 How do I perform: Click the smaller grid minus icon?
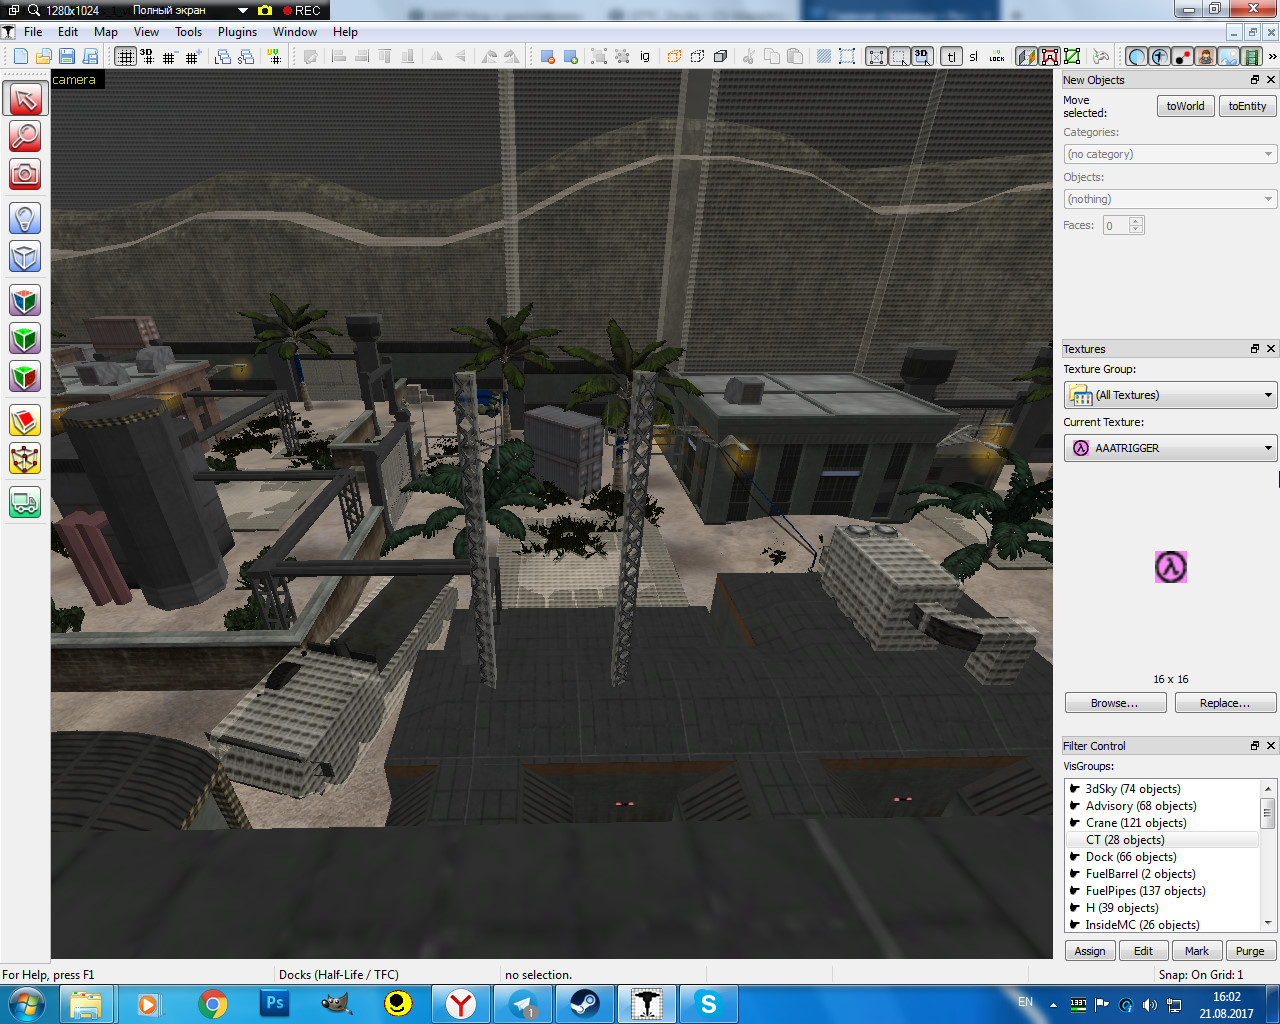[169, 56]
